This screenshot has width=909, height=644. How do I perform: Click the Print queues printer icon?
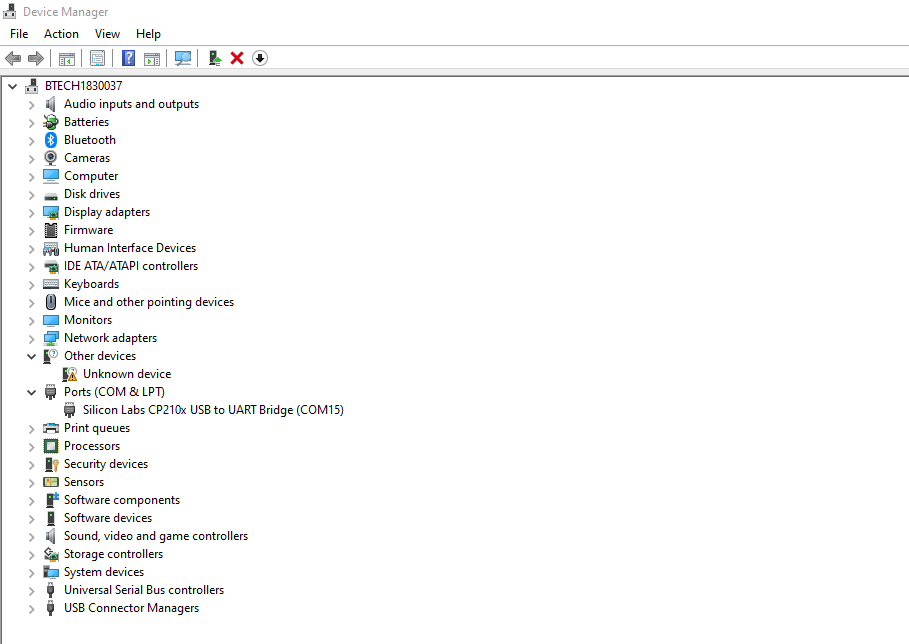coord(51,428)
